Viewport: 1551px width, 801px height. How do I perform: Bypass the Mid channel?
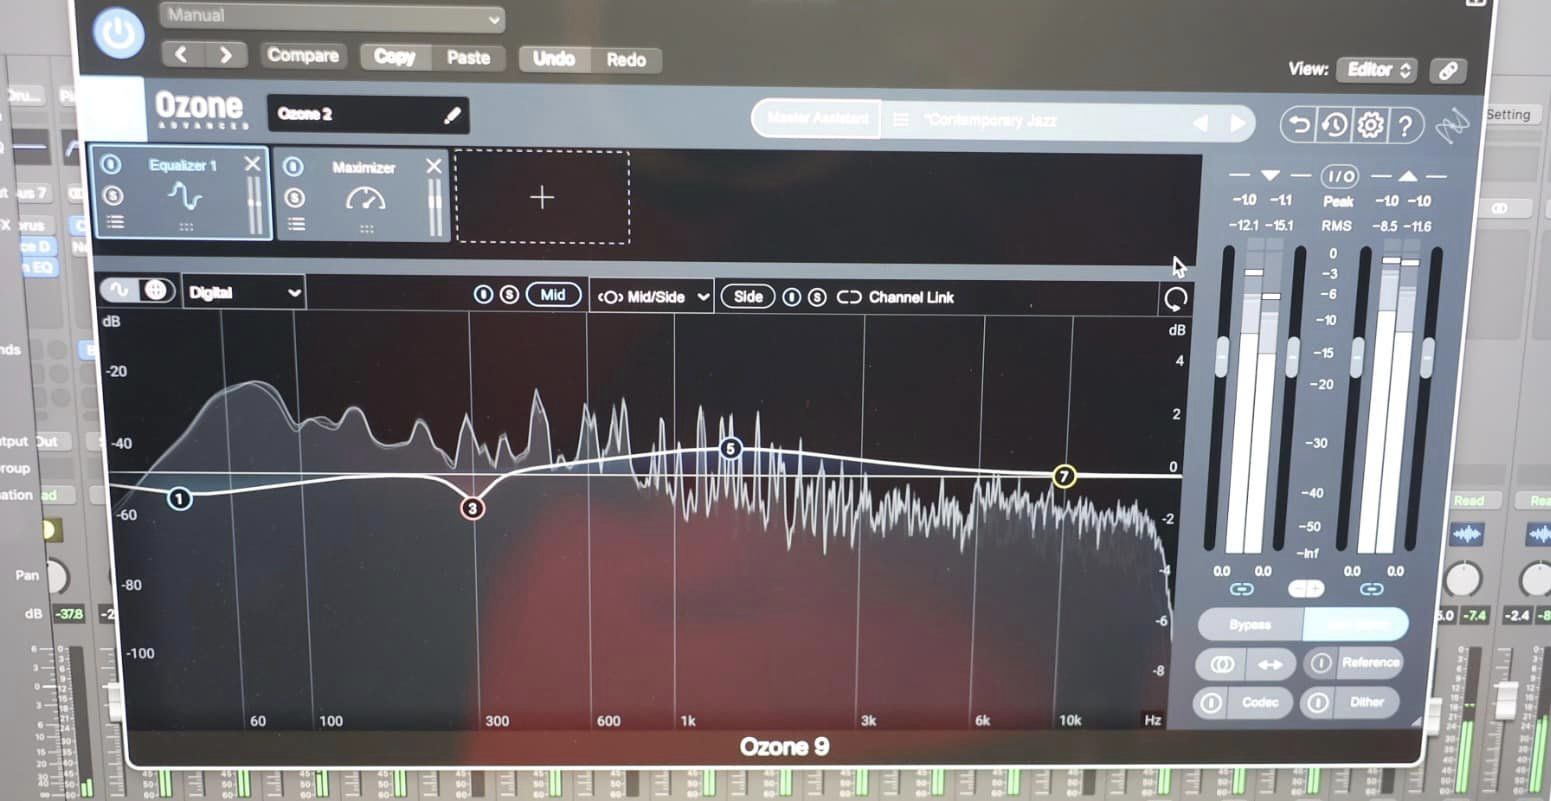tap(483, 295)
